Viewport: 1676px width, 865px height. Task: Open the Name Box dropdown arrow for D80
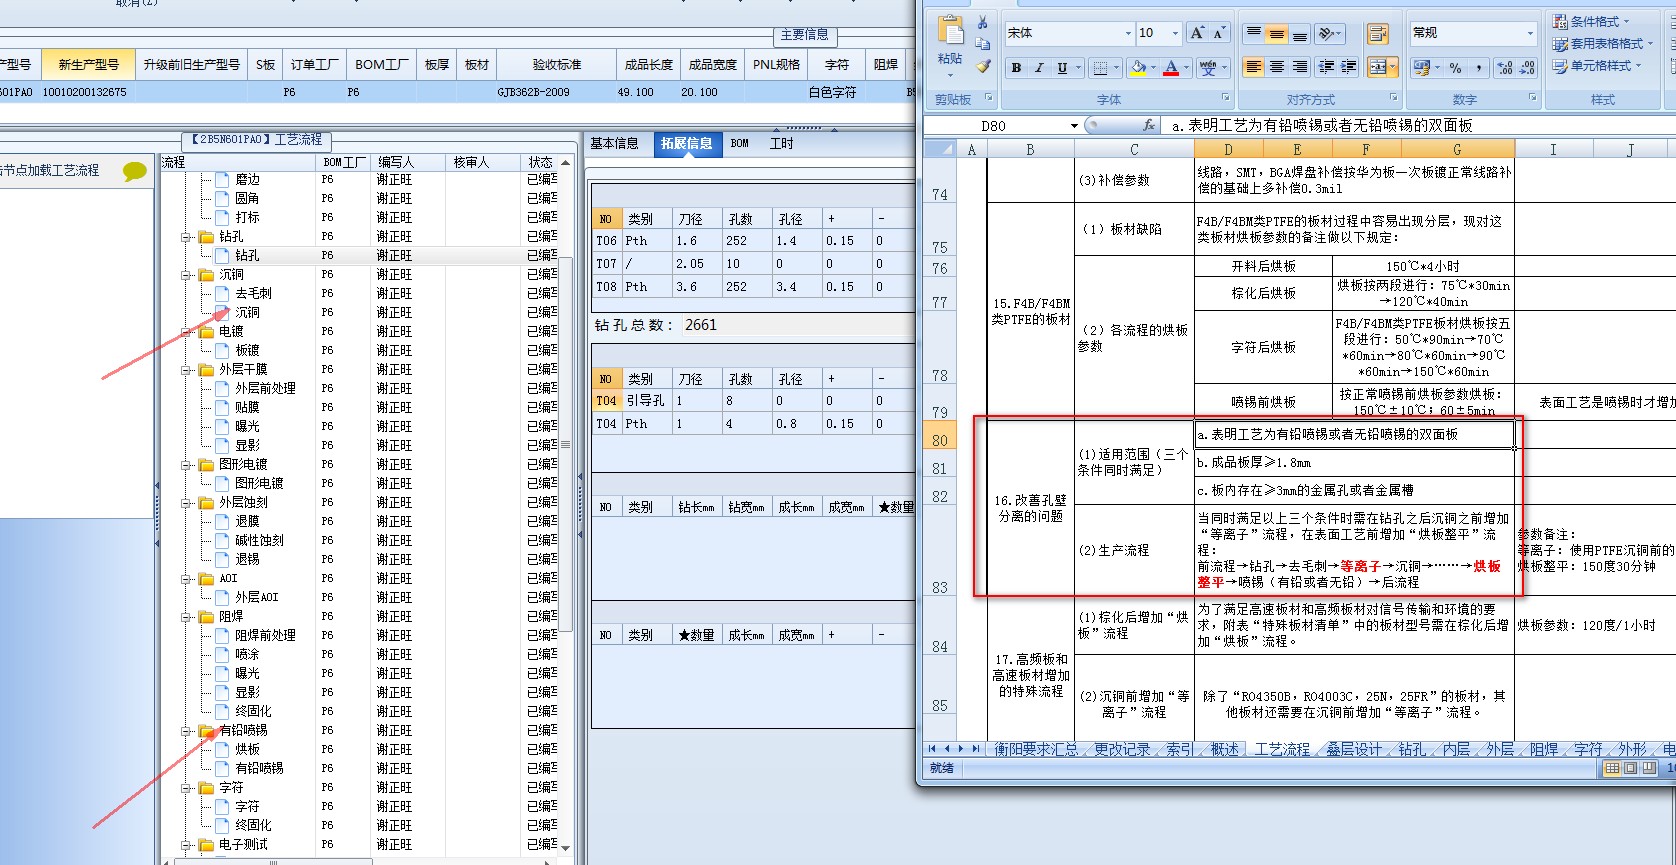click(x=1074, y=126)
